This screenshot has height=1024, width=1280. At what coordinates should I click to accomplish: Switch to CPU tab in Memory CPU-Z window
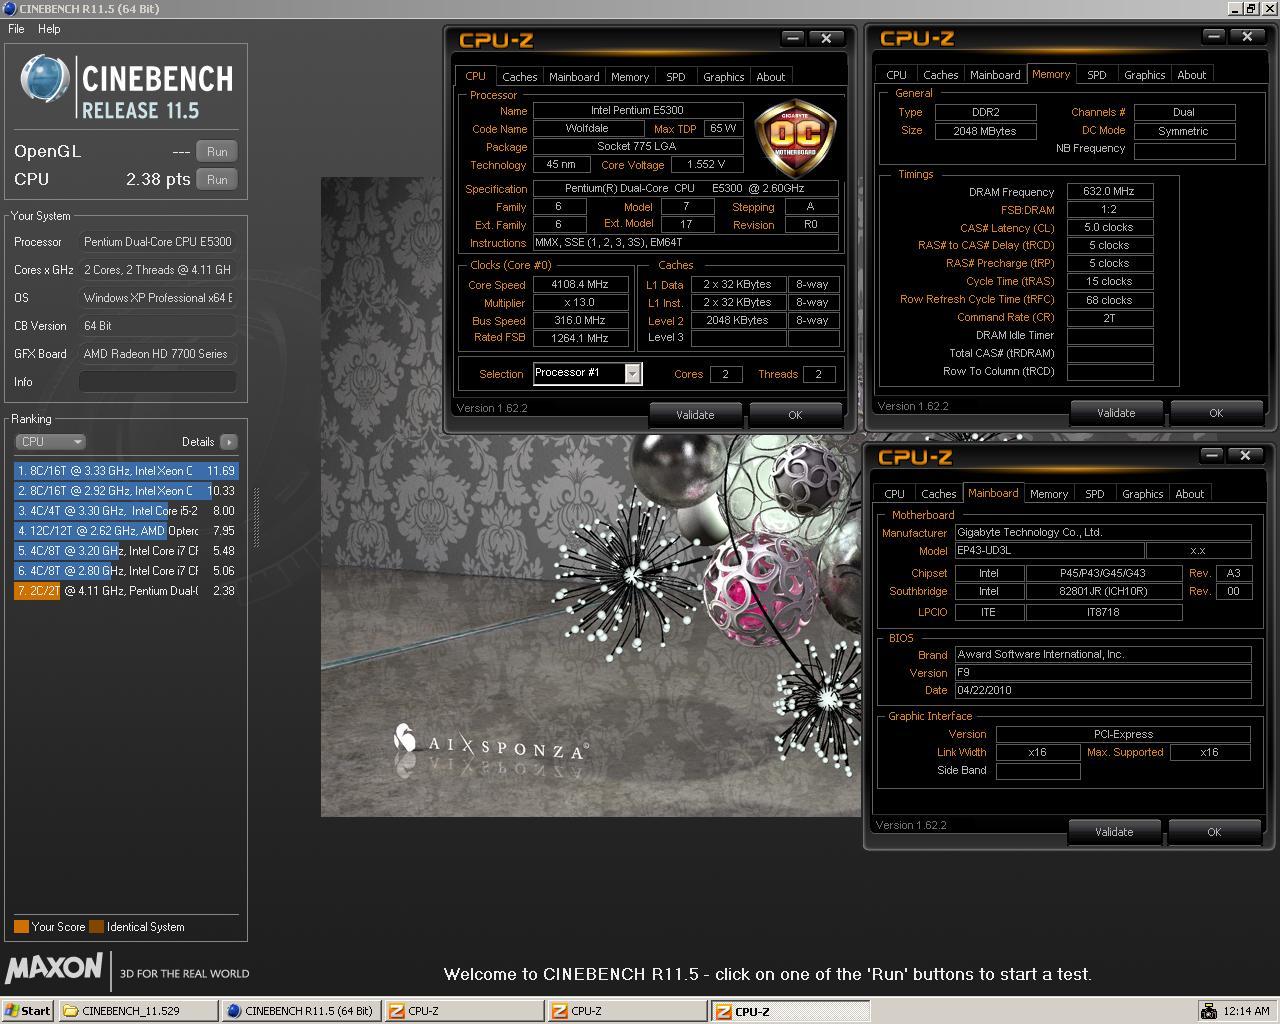pos(896,75)
